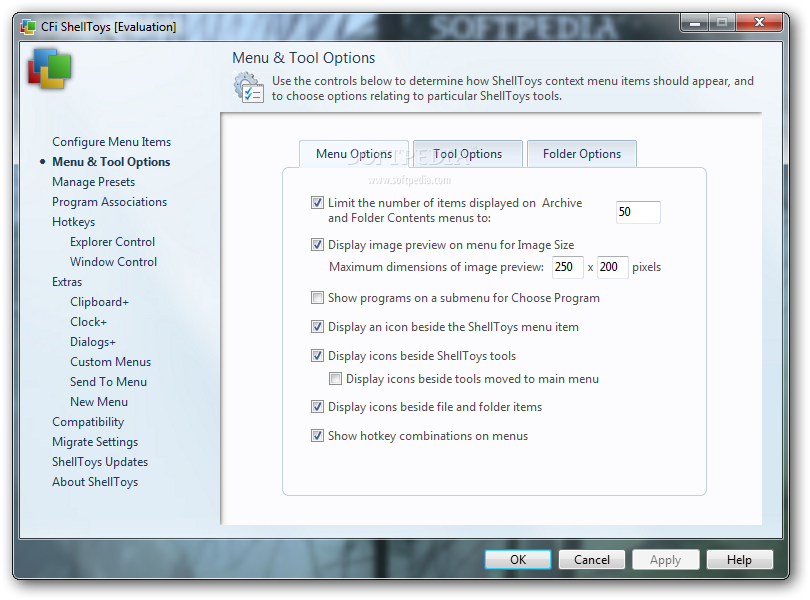The image size is (810, 600).
Task: Click the item limit field showing 50
Action: 638,212
